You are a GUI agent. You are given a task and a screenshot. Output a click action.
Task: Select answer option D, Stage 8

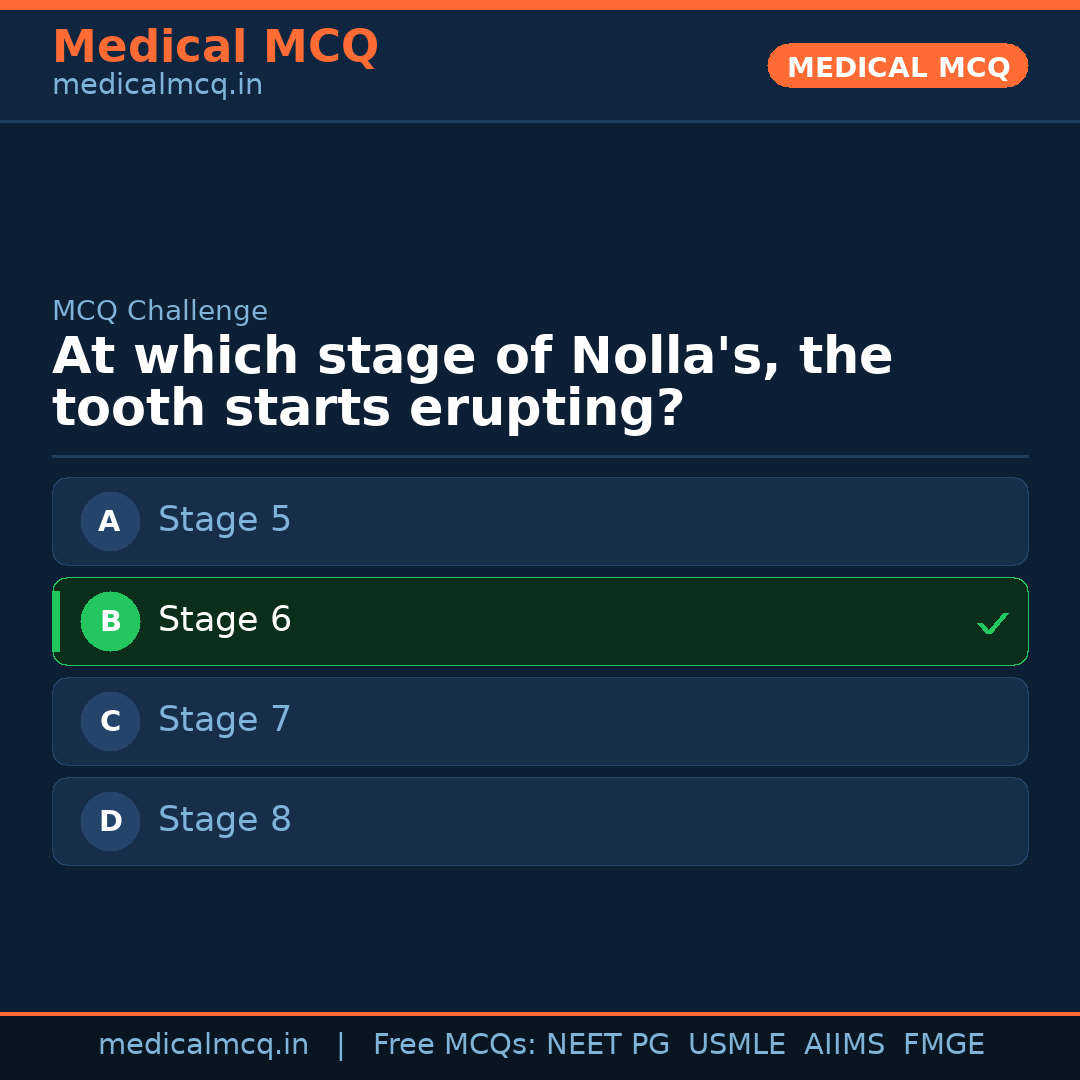point(540,821)
